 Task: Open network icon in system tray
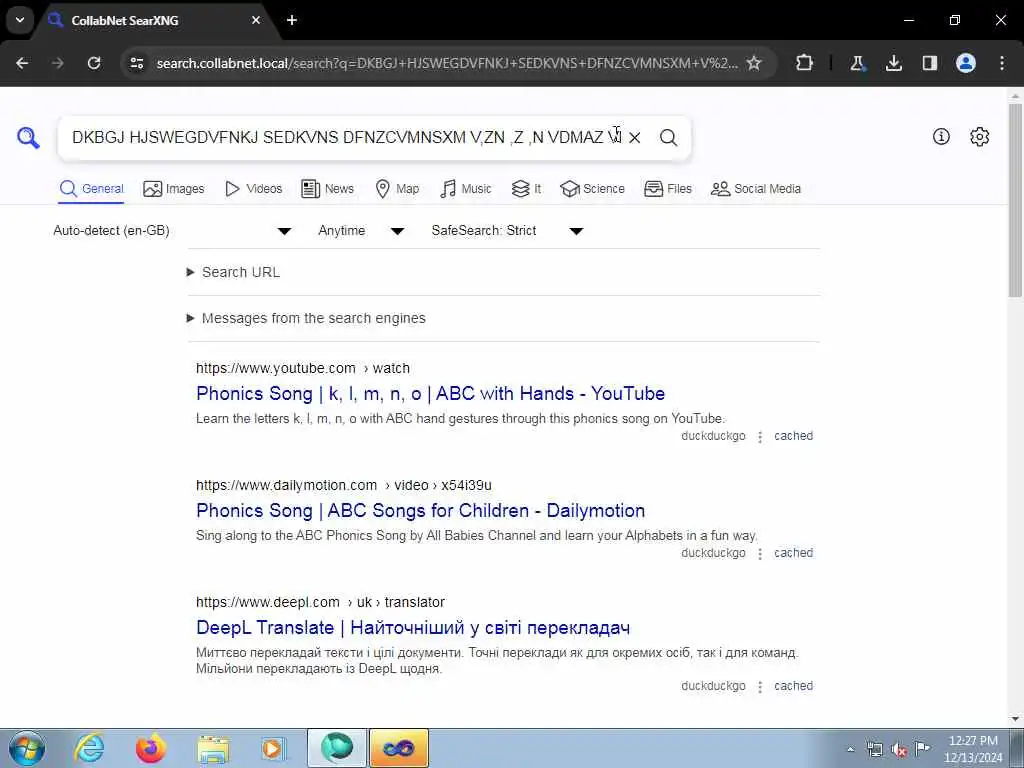(x=874, y=749)
